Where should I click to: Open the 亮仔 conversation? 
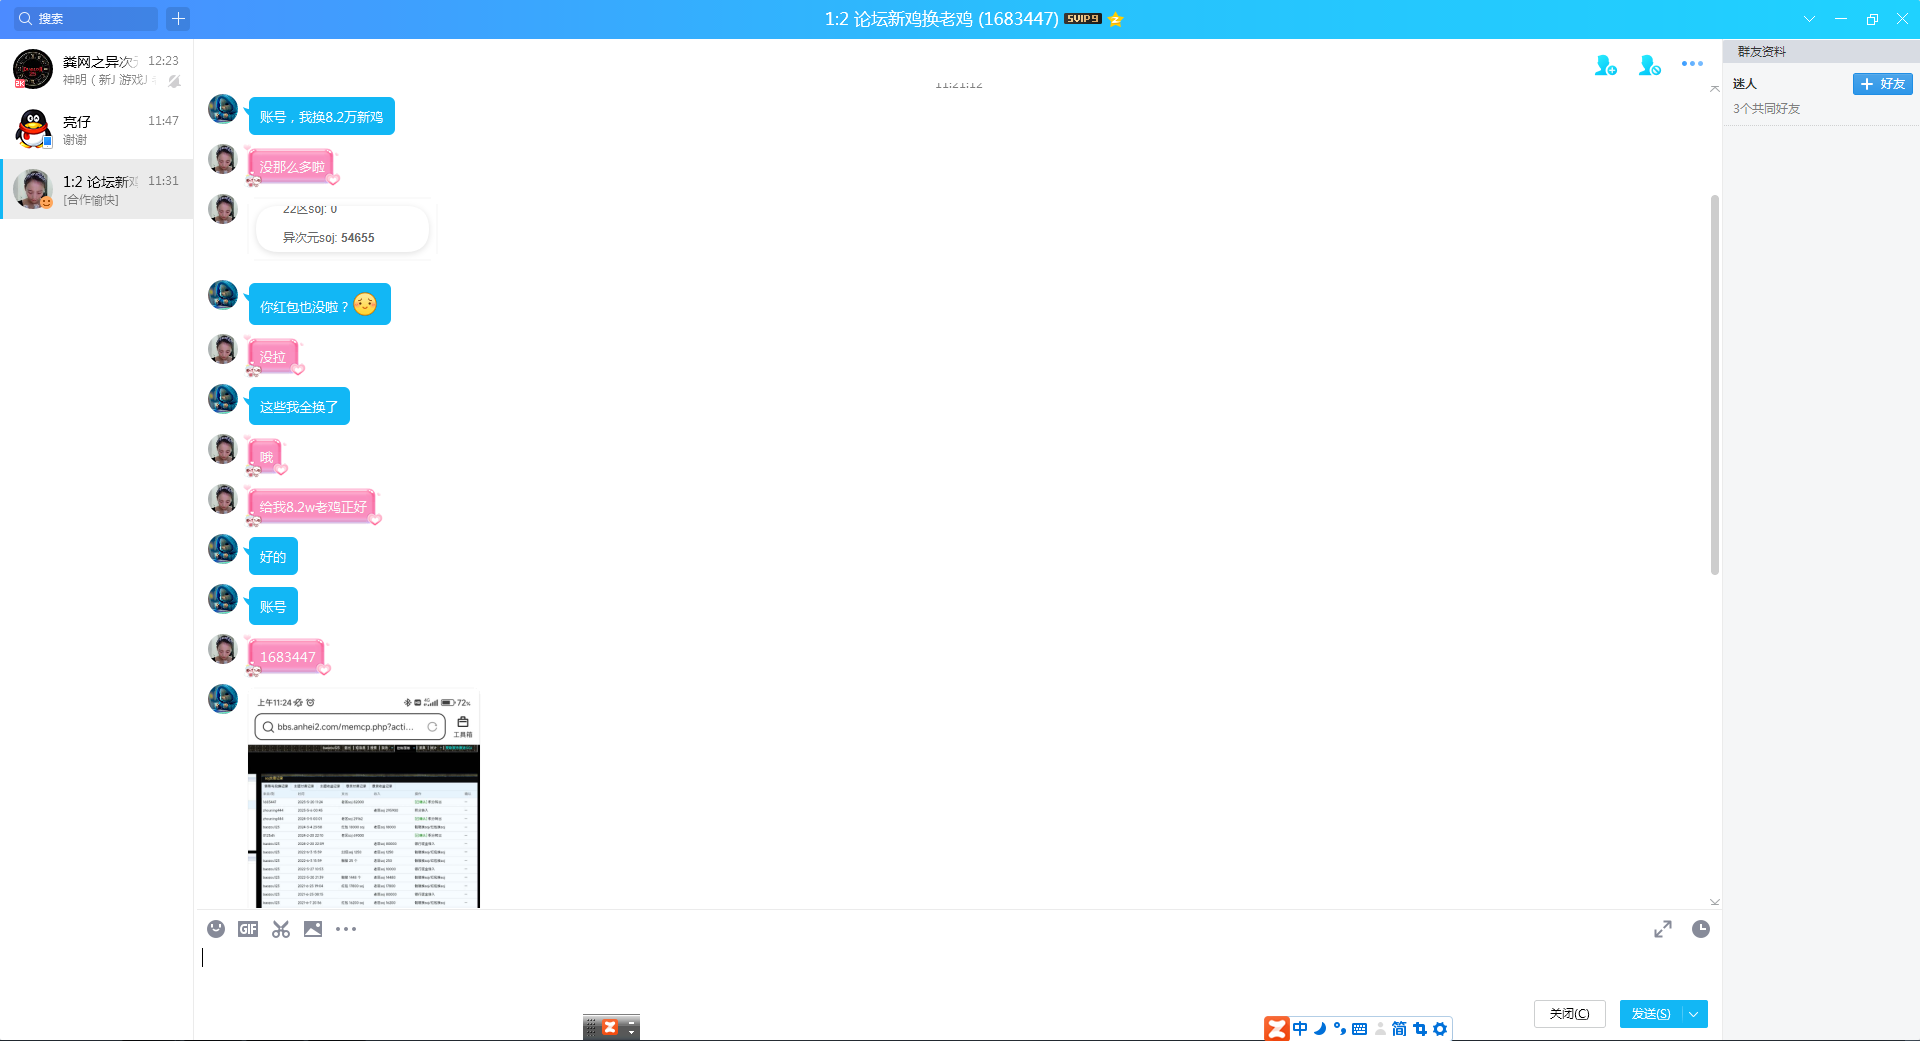pyautogui.click(x=97, y=129)
